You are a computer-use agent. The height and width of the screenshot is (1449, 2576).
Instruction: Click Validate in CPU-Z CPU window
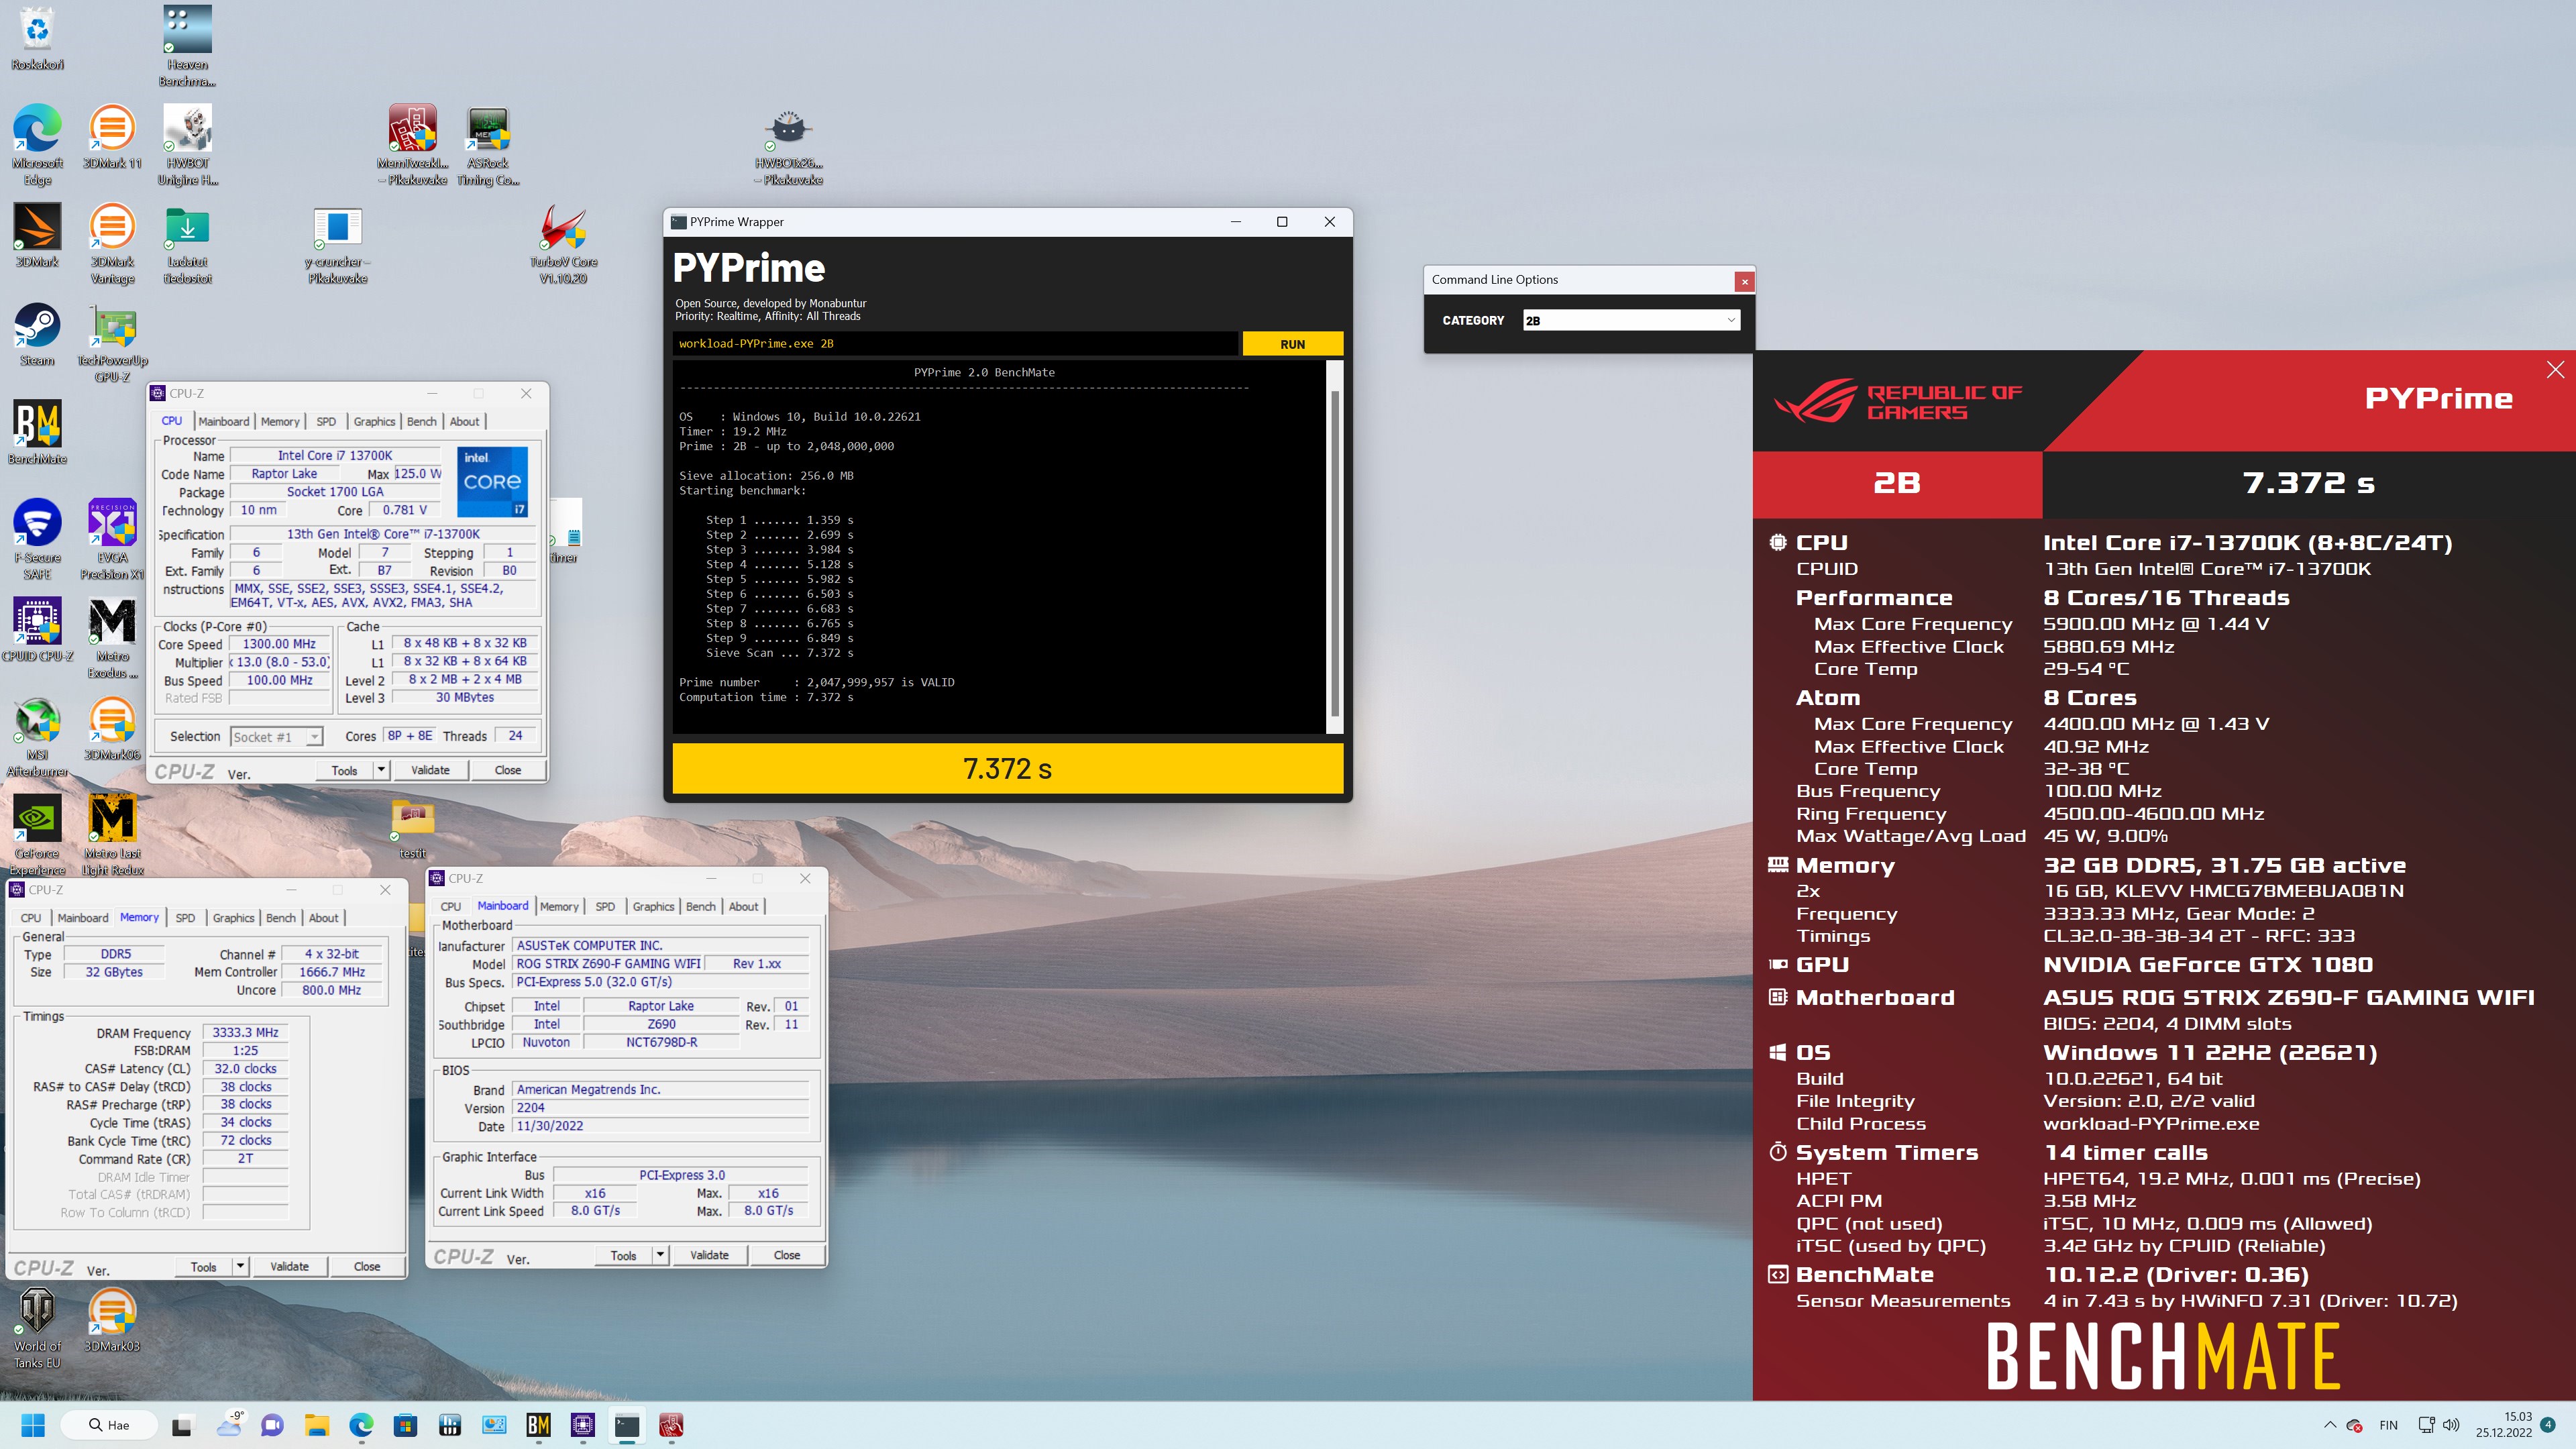[x=430, y=770]
